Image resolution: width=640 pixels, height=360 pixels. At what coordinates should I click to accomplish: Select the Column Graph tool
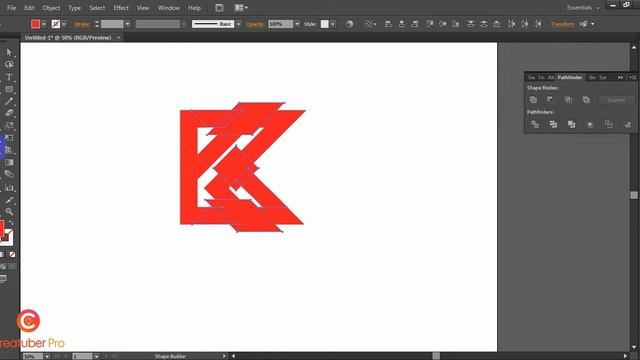[9, 188]
